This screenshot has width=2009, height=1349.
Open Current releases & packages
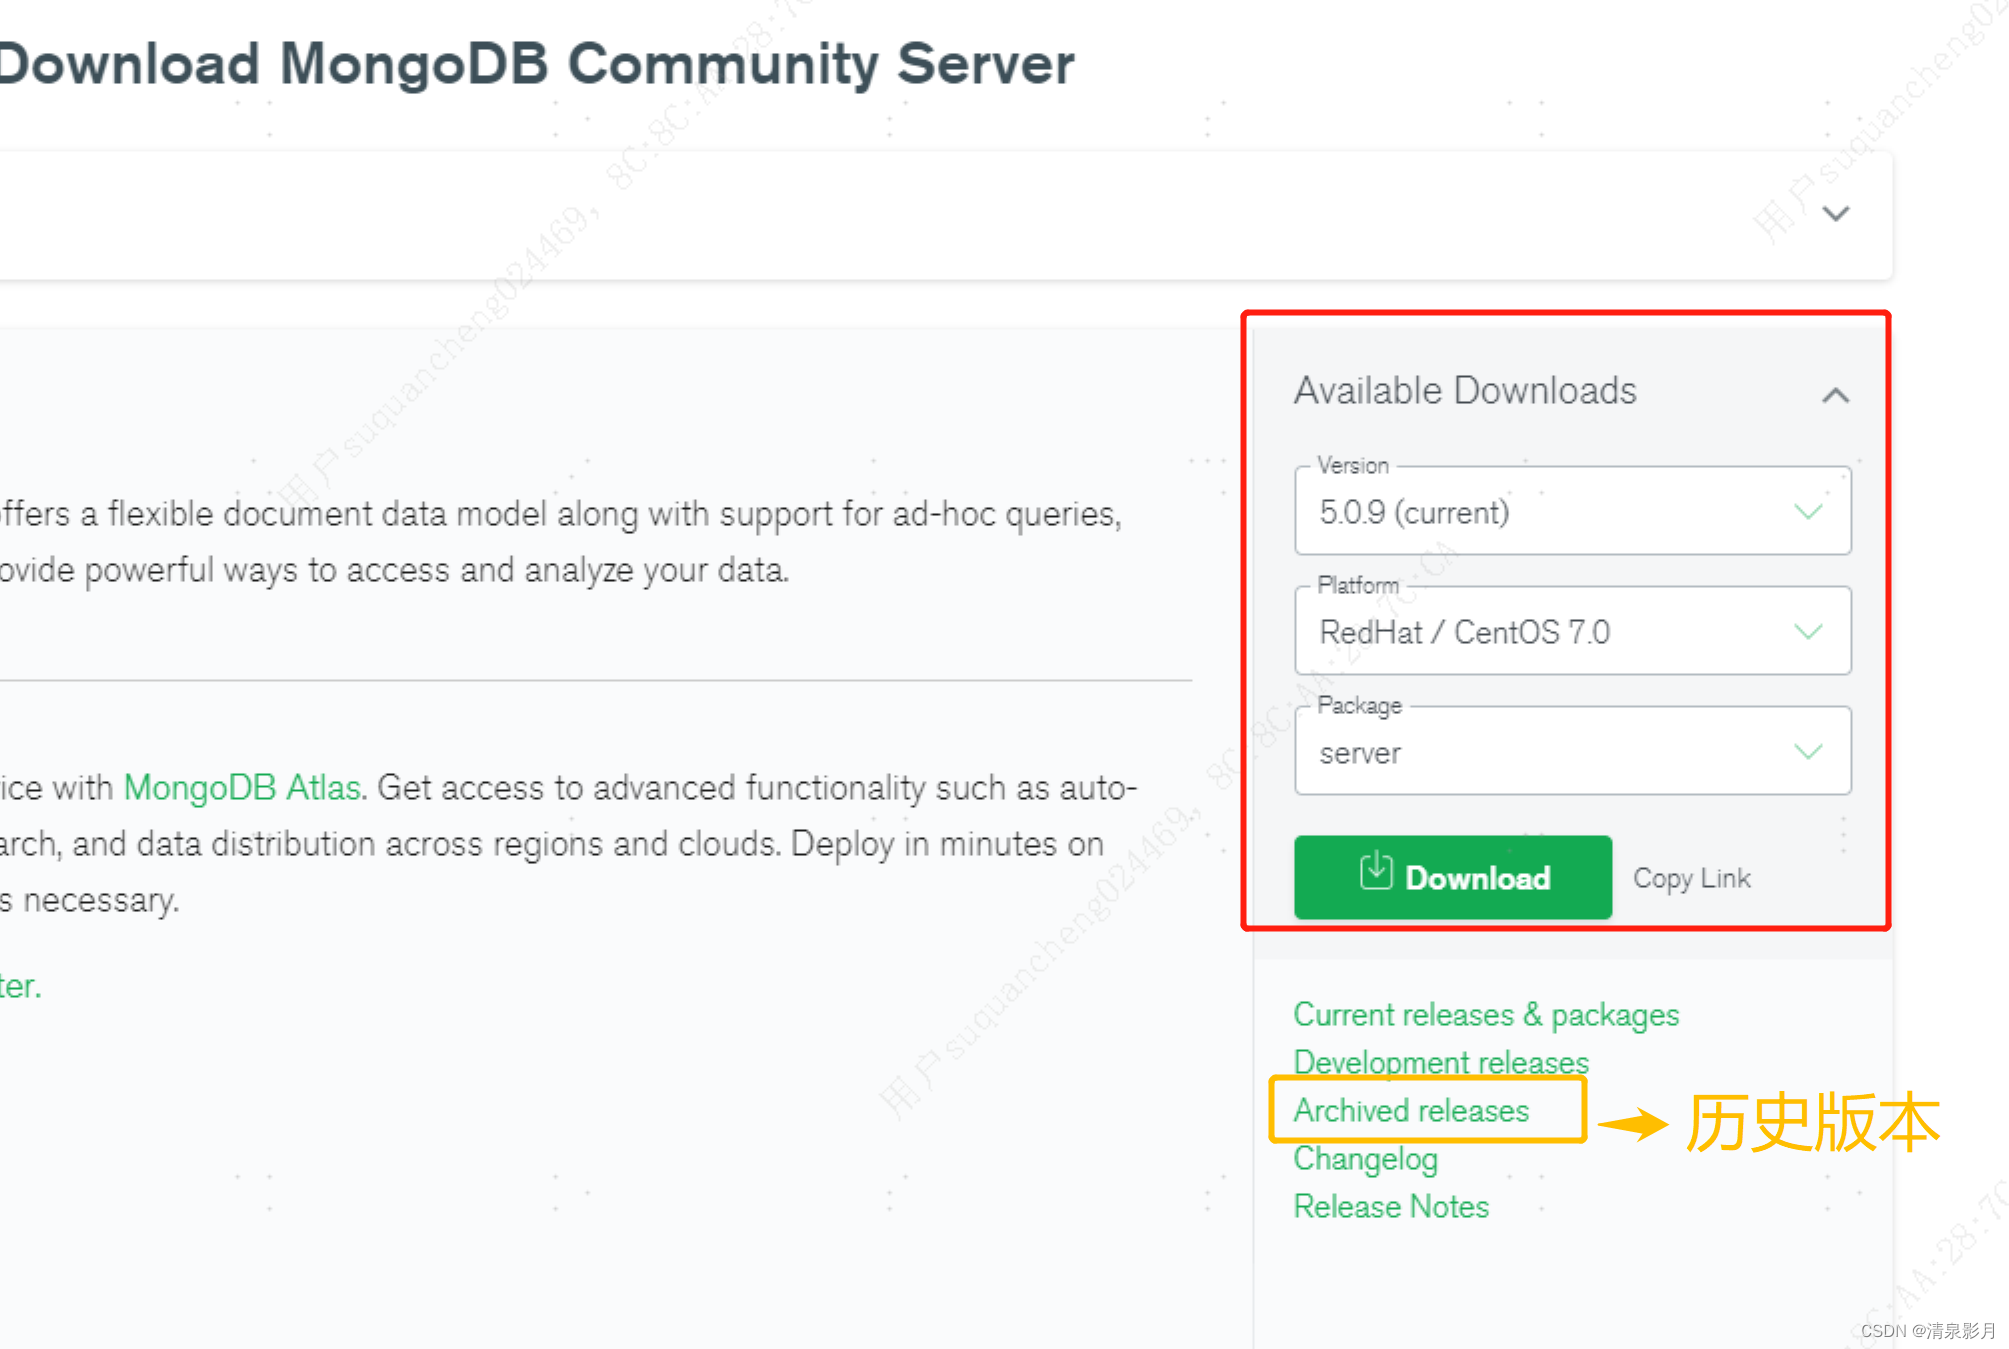pyautogui.click(x=1486, y=1014)
